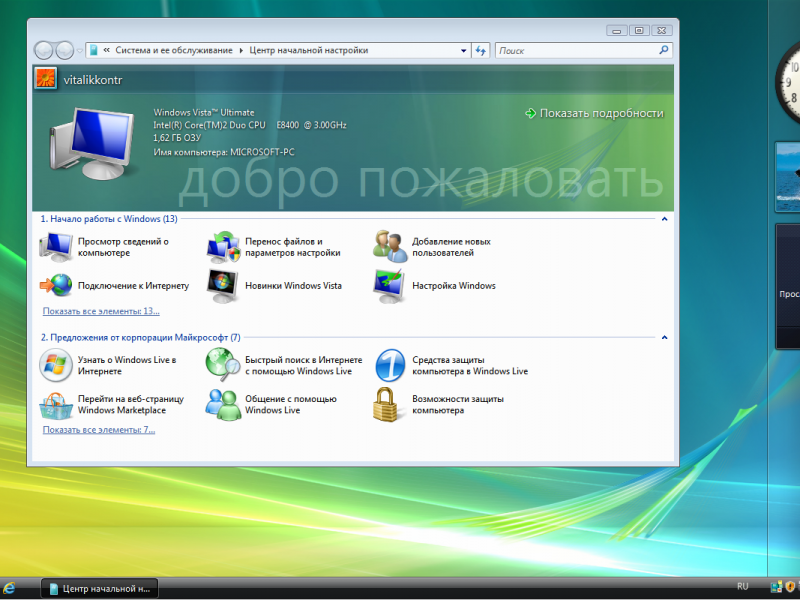Click the security shield icon in the tray
The height and width of the screenshot is (600, 800).
[790, 587]
